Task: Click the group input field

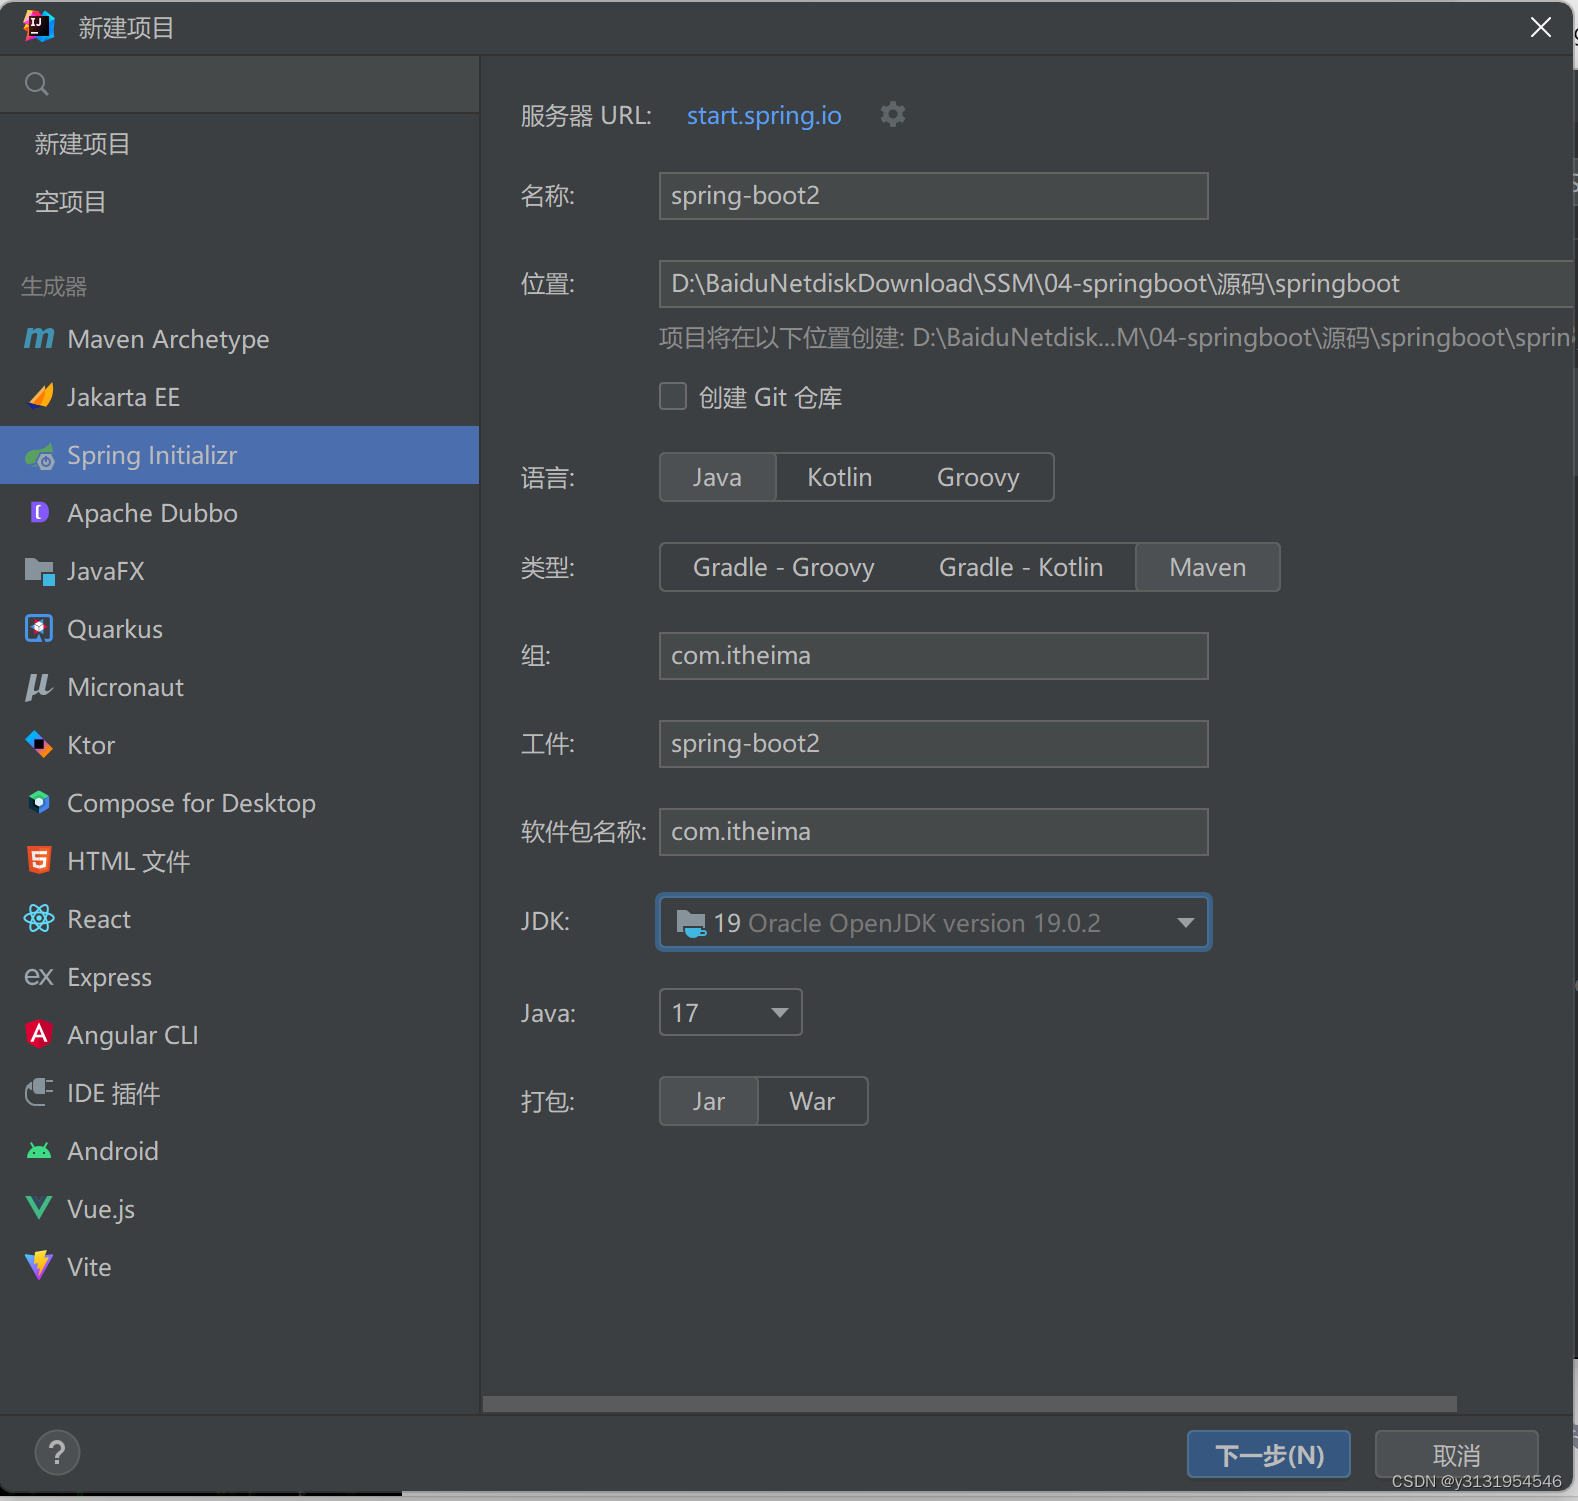Action: (x=934, y=656)
